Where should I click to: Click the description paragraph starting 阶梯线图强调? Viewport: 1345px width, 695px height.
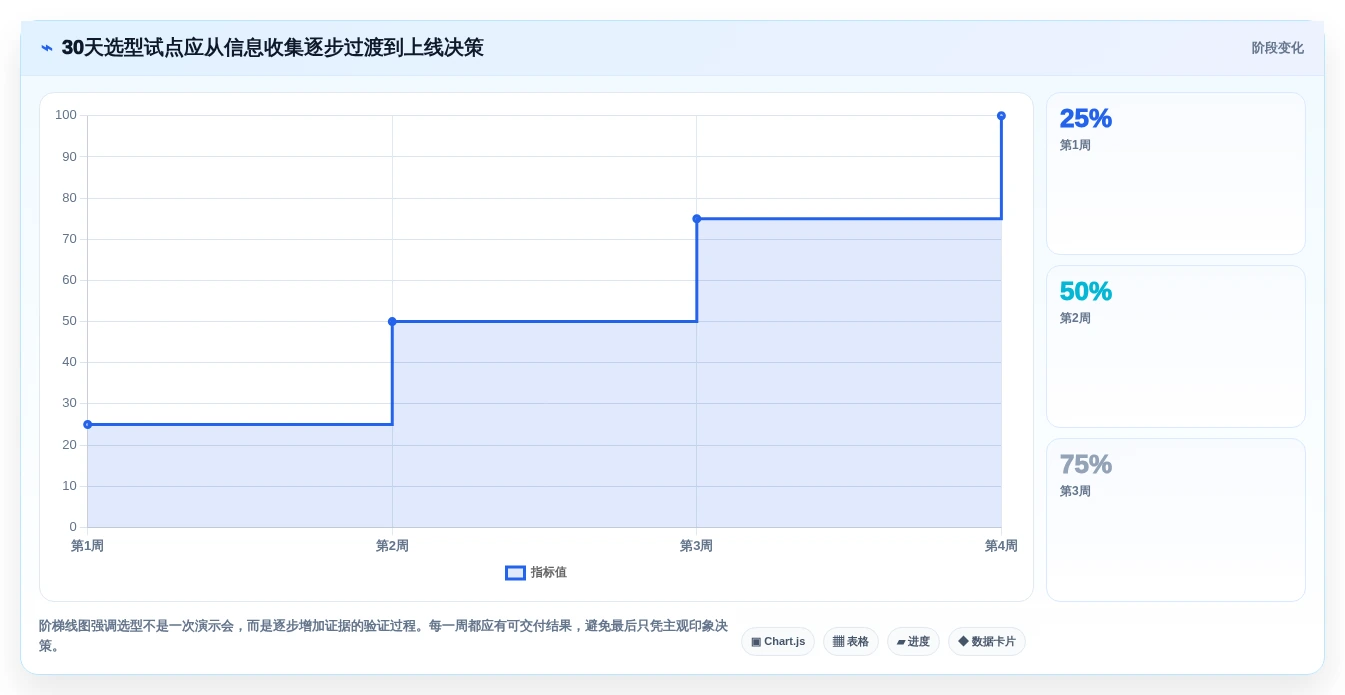(x=383, y=636)
